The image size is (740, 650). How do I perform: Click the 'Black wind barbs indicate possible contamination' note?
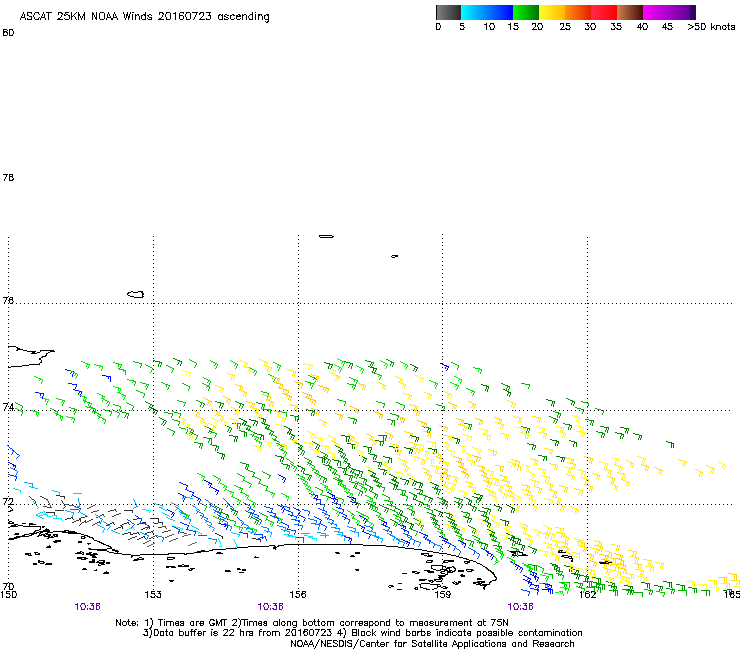pos(460,633)
